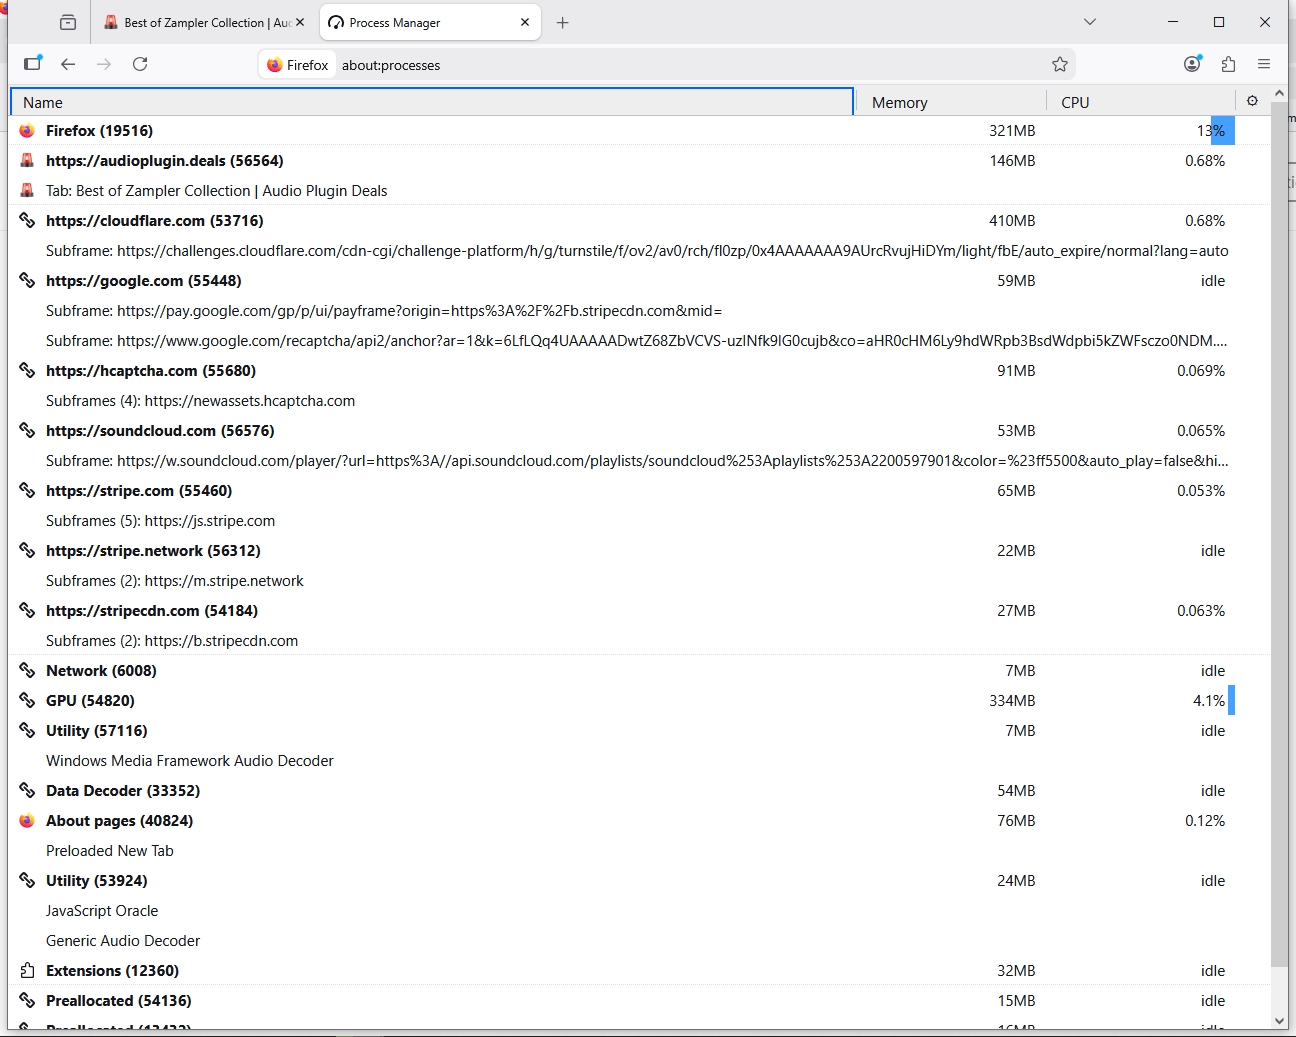Click the Extensions (12360) process icon
The width and height of the screenshot is (1296, 1037).
click(x=27, y=970)
